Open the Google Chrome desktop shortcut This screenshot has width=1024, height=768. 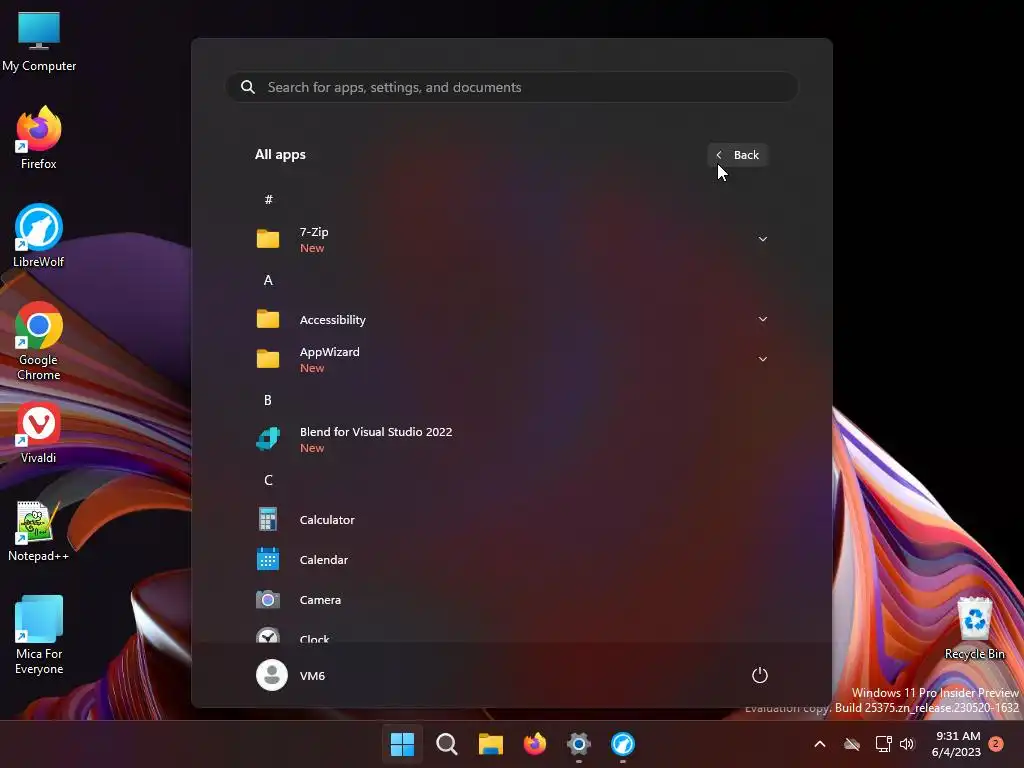pyautogui.click(x=39, y=341)
